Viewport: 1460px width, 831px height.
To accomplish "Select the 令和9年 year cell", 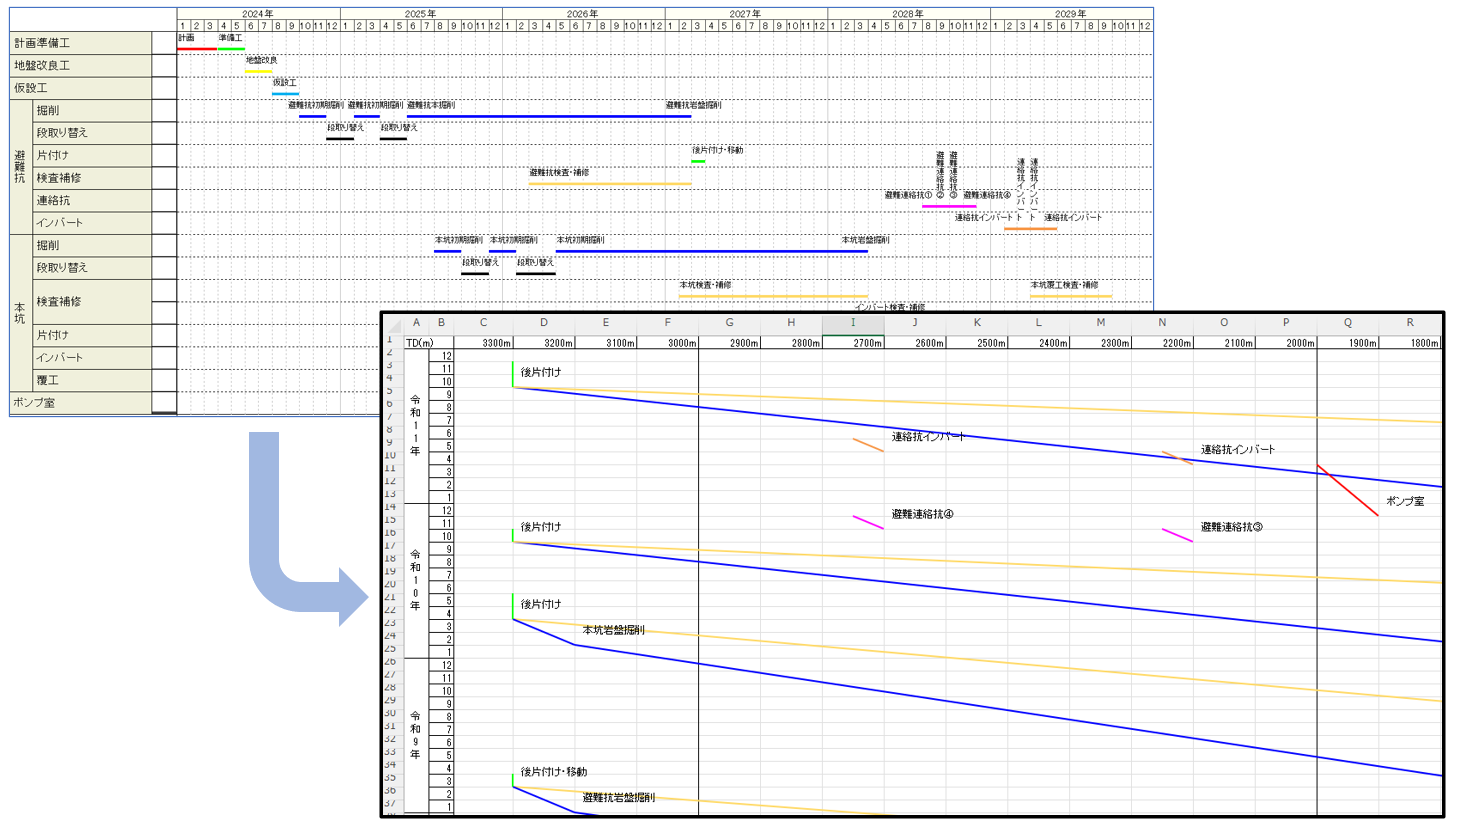I will point(415,735).
